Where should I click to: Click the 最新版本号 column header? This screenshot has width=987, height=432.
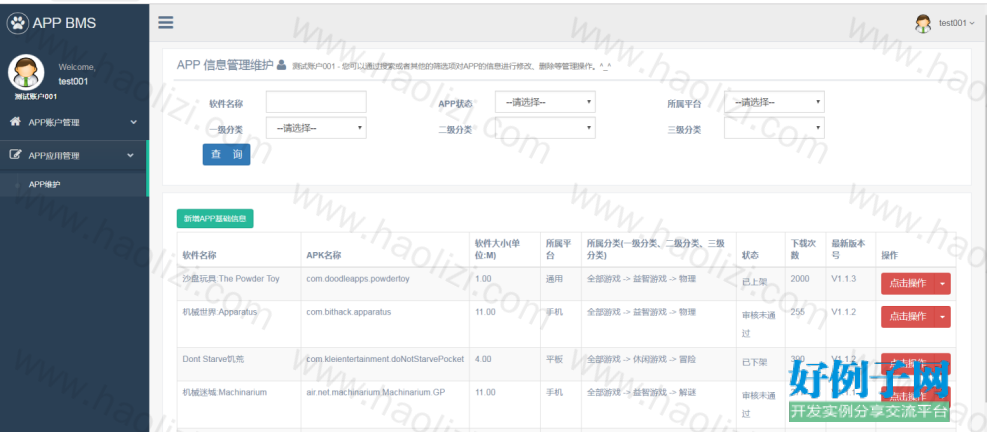click(849, 249)
